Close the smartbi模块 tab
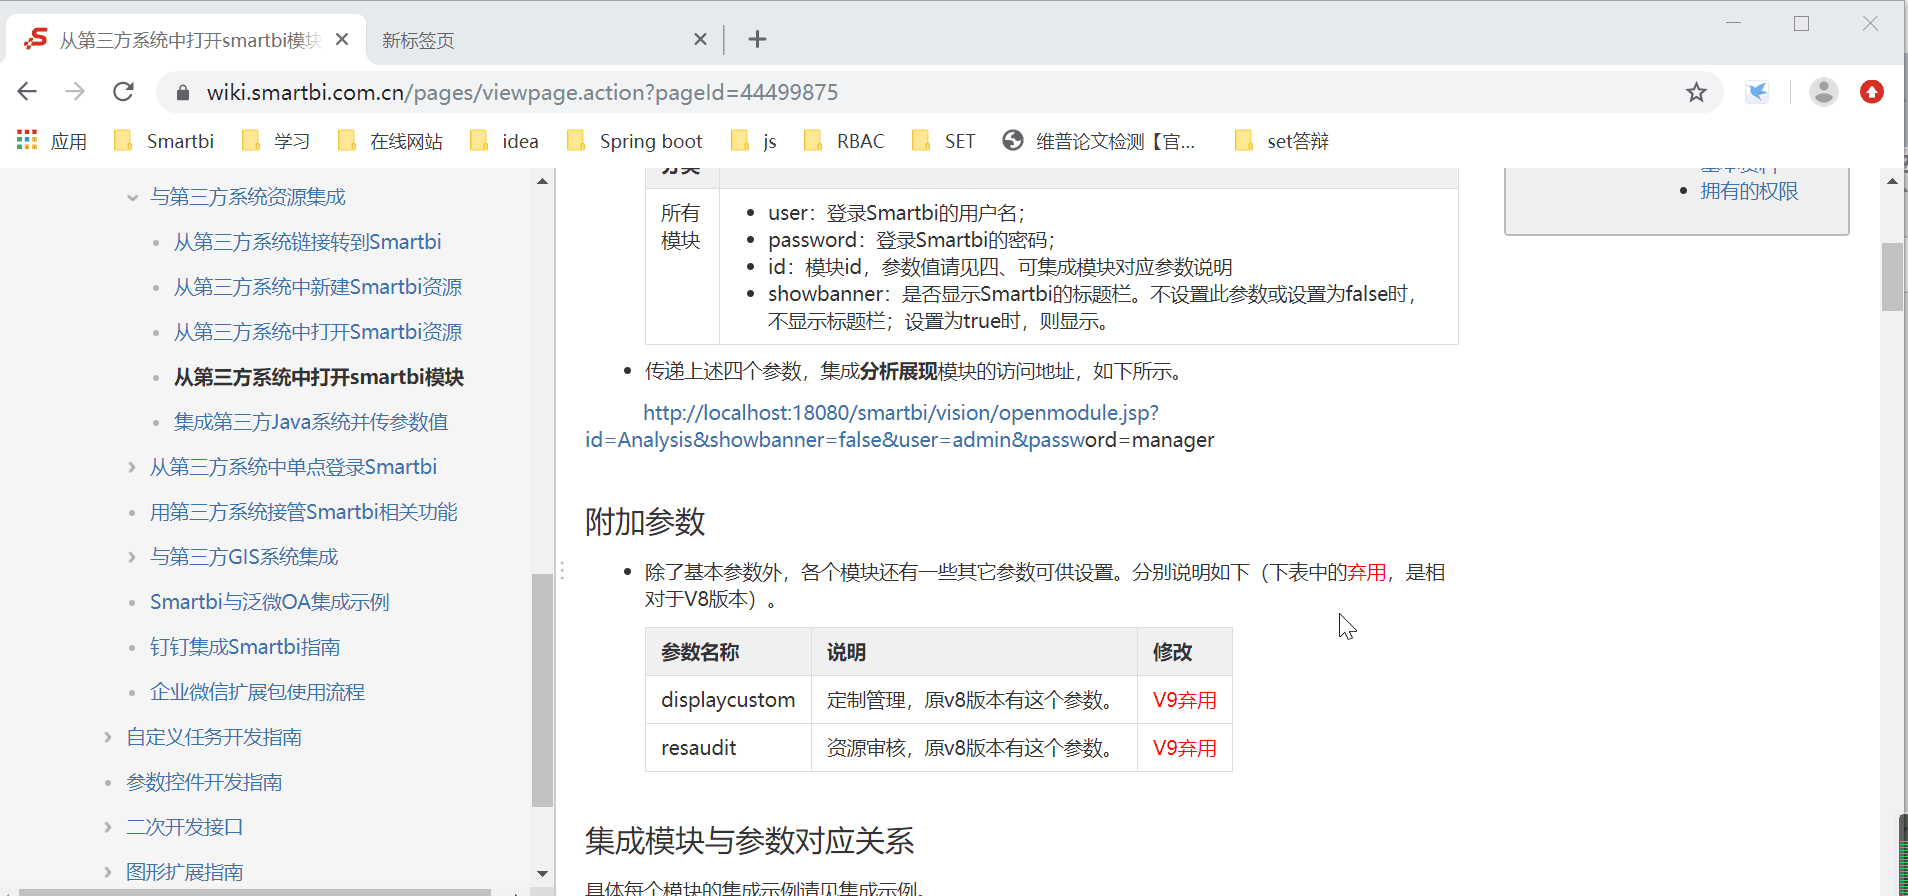Viewport: 1908px width, 896px height. click(342, 39)
